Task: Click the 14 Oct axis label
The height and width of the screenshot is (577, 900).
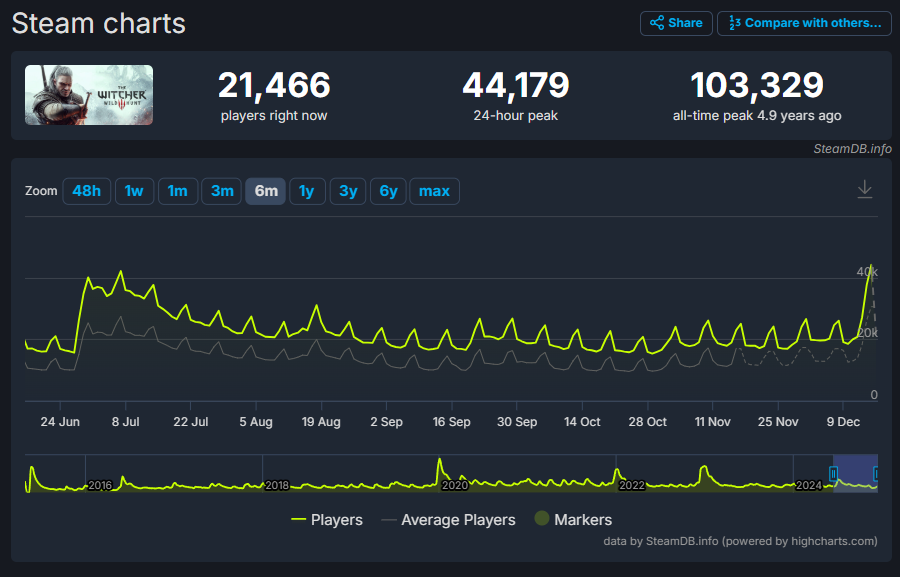Action: (582, 422)
